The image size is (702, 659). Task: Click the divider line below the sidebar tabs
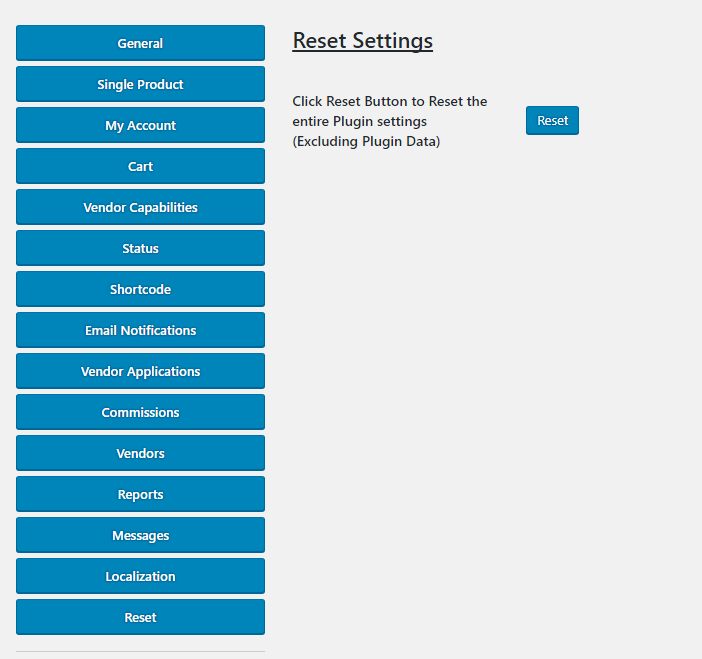point(140,652)
